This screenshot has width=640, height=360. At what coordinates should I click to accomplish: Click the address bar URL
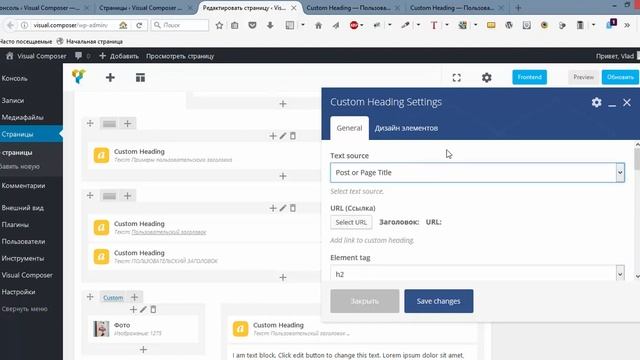coord(70,25)
